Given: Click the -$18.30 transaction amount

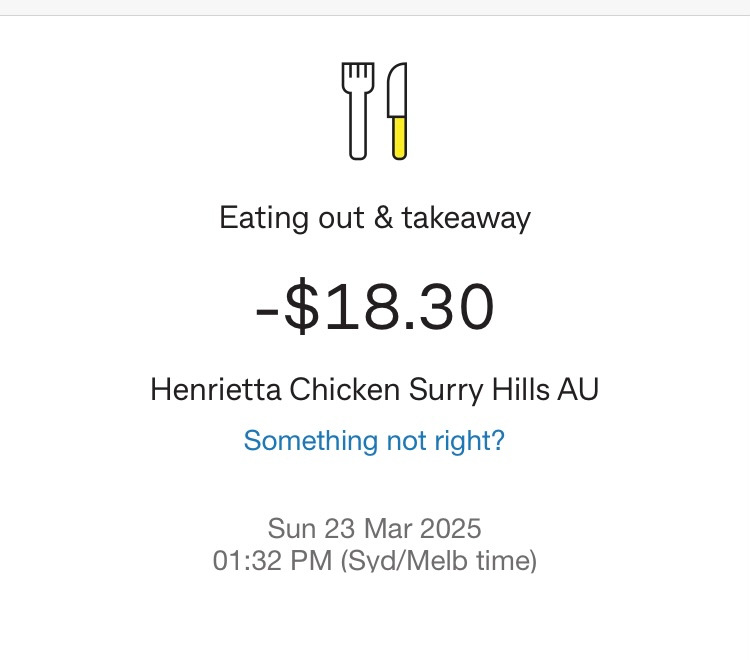Looking at the screenshot, I should (375, 307).
